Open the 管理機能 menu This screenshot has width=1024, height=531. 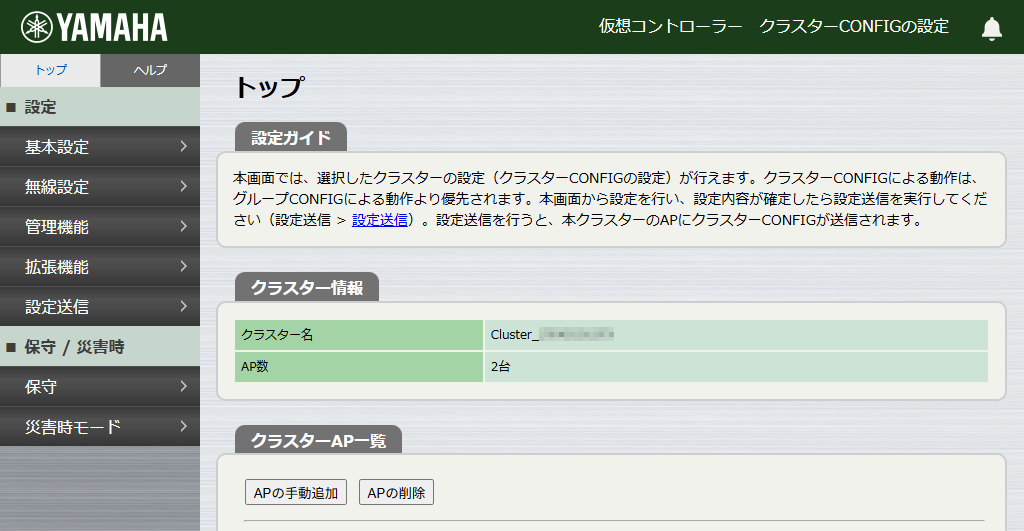point(100,227)
